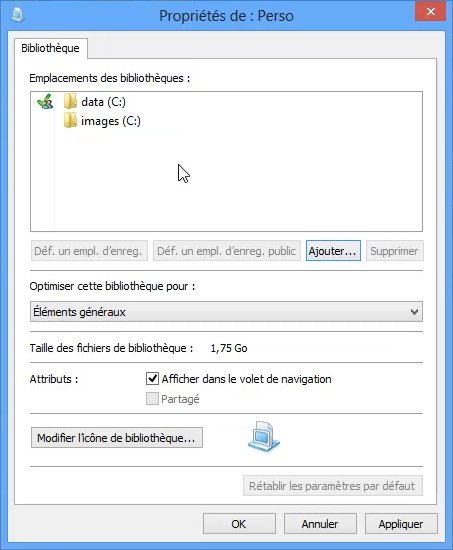Cancel with the Annuler button
This screenshot has height=550, width=453.
pyautogui.click(x=320, y=524)
